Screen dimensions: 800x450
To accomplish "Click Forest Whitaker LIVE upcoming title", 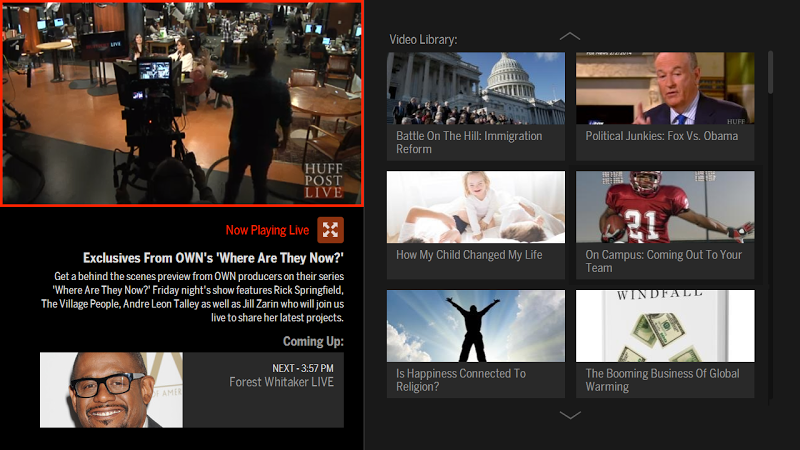I will point(281,382).
